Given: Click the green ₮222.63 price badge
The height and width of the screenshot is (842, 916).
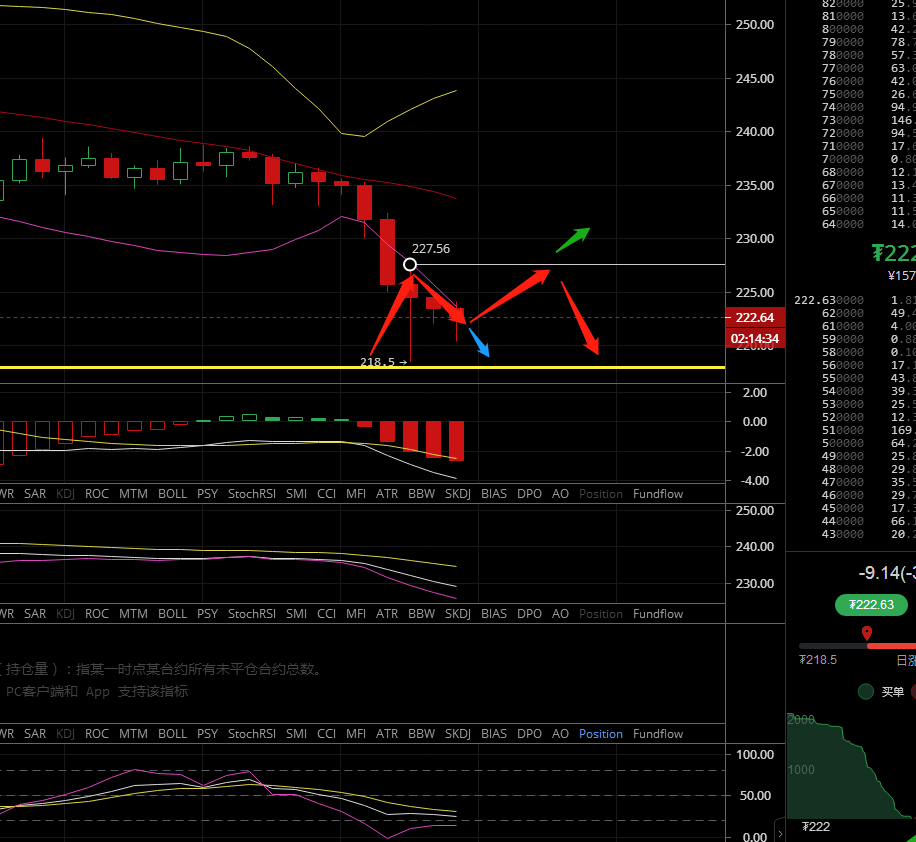Looking at the screenshot, I should 873,605.
